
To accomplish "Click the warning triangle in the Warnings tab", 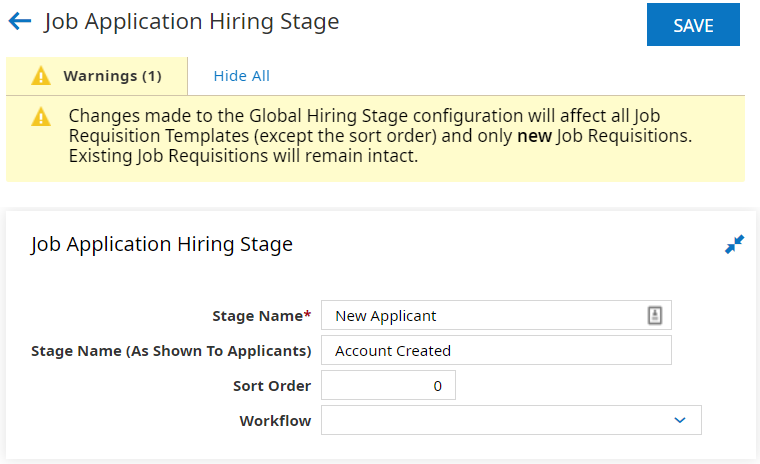I will coord(40,76).
